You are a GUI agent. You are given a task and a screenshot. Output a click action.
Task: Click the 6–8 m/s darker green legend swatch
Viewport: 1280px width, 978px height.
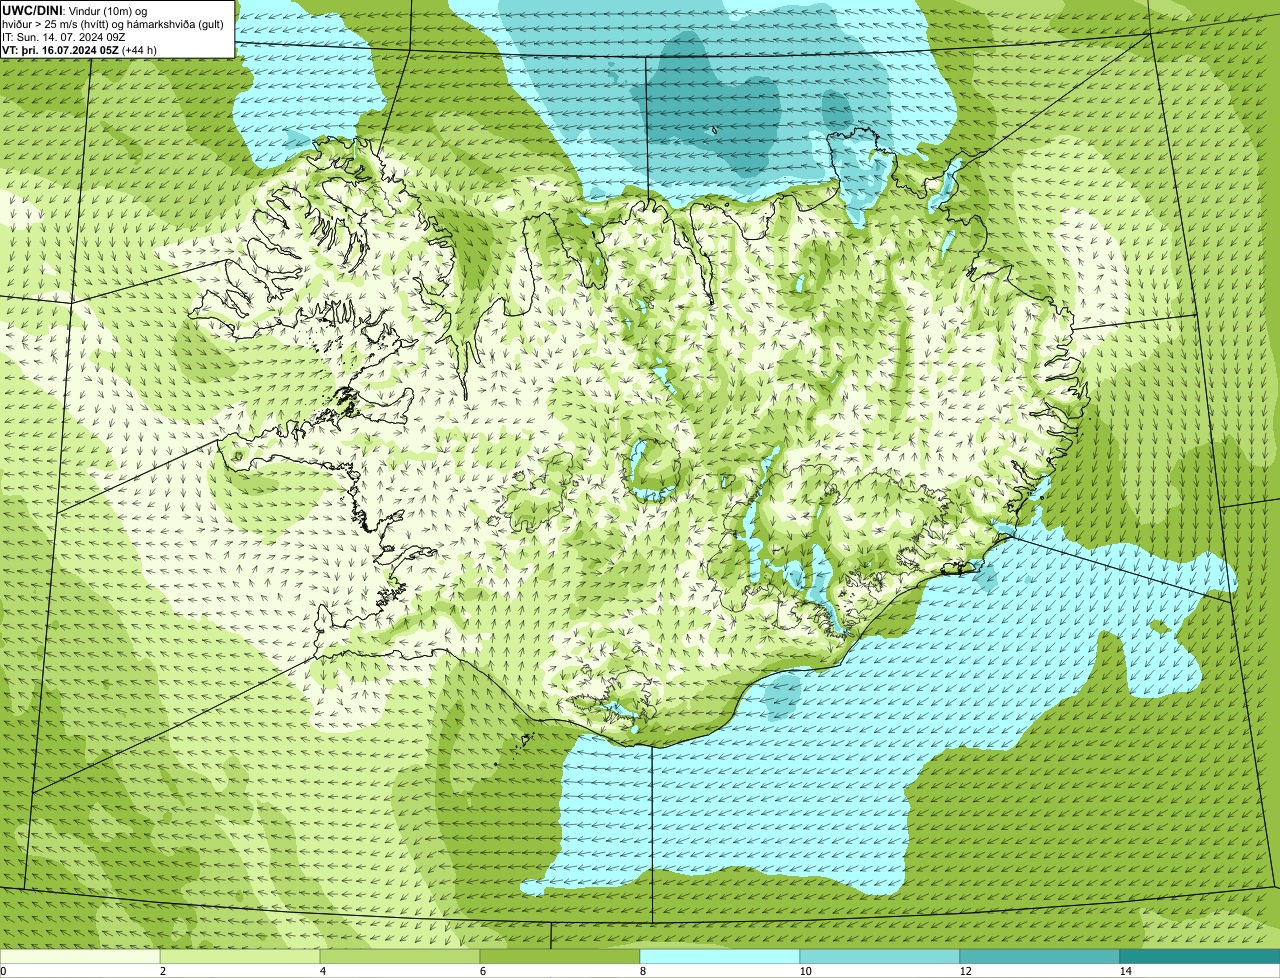click(560, 956)
